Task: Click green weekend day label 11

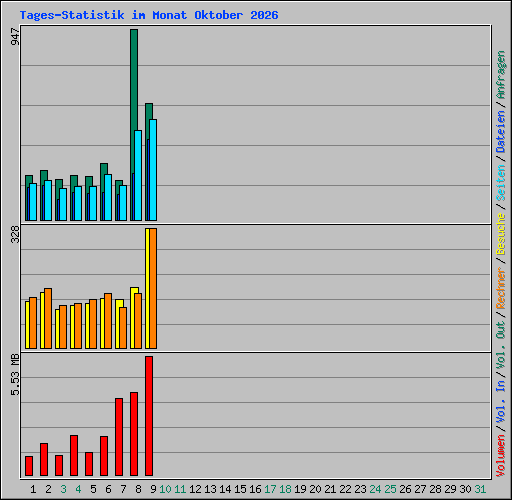Action: (180, 489)
